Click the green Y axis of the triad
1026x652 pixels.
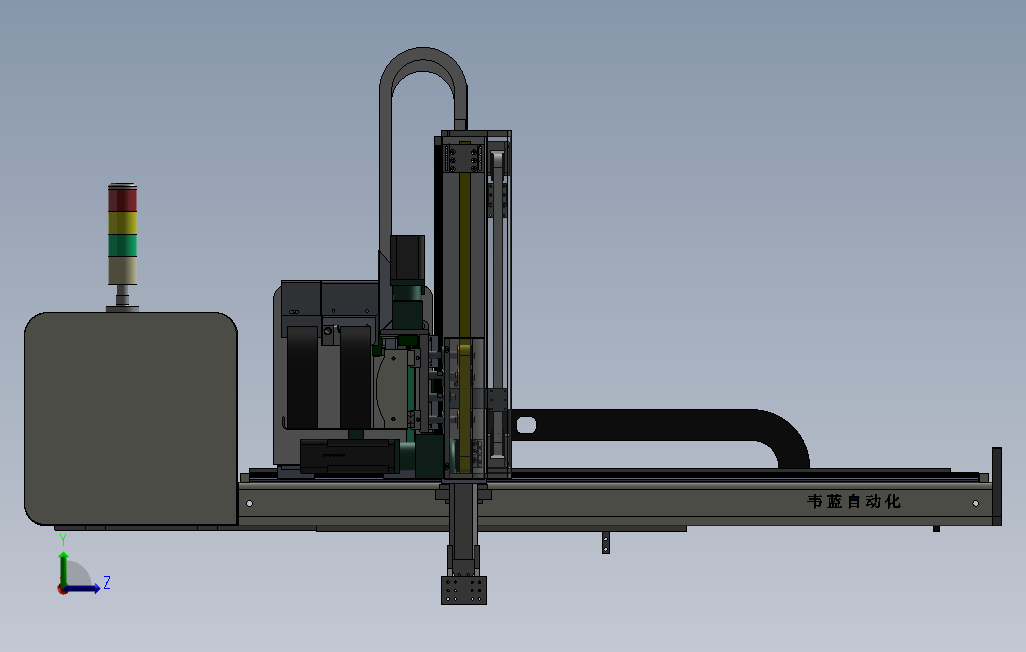[x=63, y=570]
